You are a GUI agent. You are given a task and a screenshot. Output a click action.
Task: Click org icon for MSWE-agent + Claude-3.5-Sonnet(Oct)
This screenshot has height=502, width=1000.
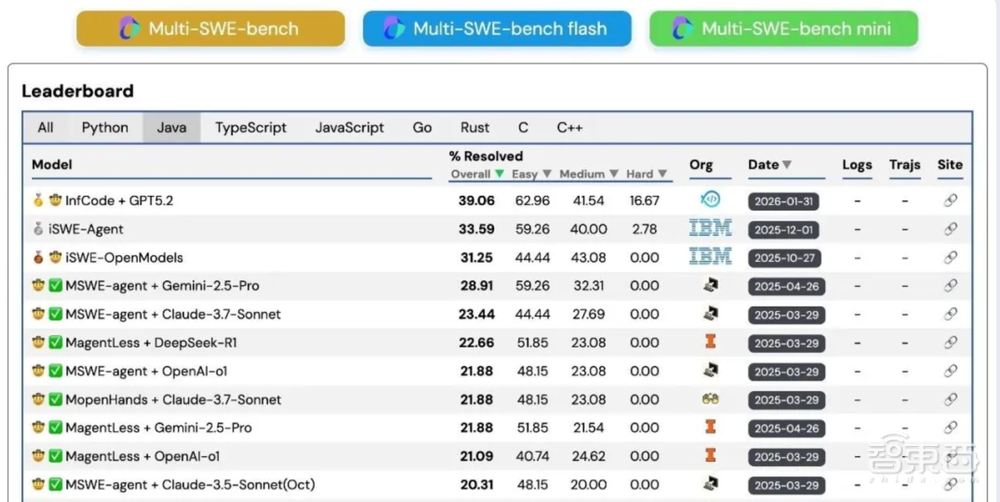[x=710, y=484]
